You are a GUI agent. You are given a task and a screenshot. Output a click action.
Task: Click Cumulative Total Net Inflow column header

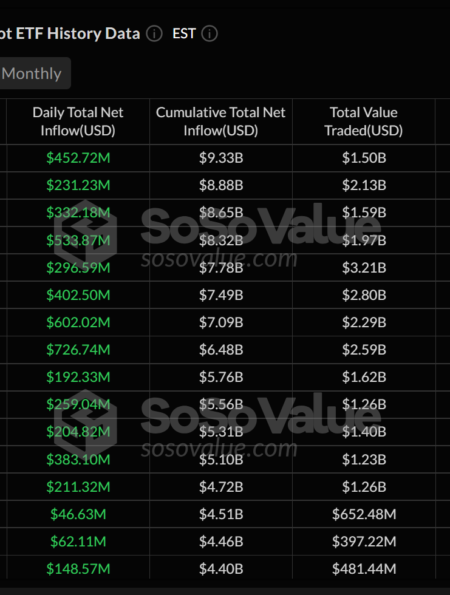click(x=221, y=121)
